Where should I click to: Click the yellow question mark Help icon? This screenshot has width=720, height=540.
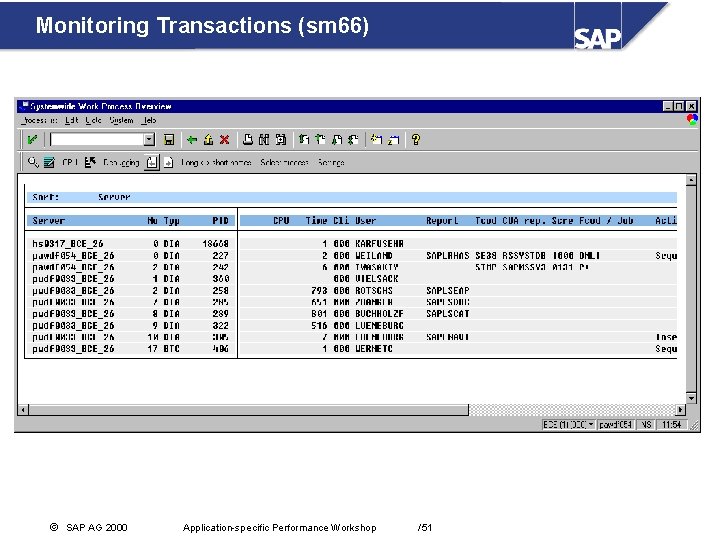tap(416, 140)
